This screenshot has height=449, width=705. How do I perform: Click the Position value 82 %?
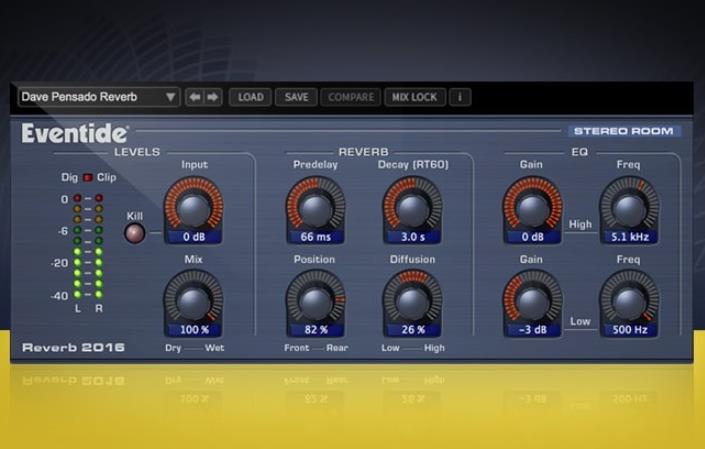[x=316, y=330]
